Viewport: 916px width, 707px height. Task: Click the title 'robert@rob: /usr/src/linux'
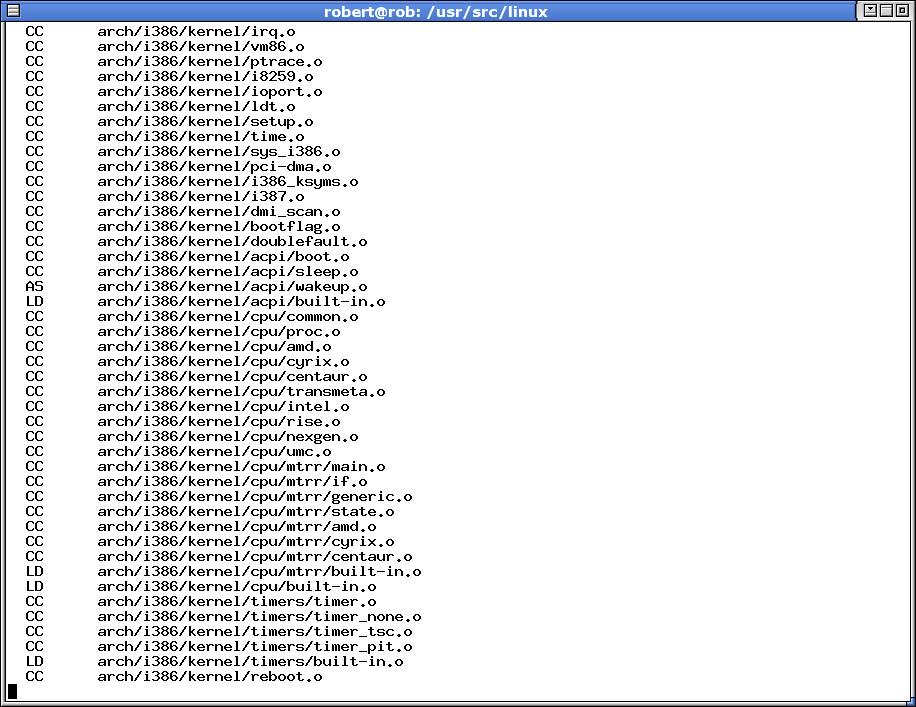point(436,12)
